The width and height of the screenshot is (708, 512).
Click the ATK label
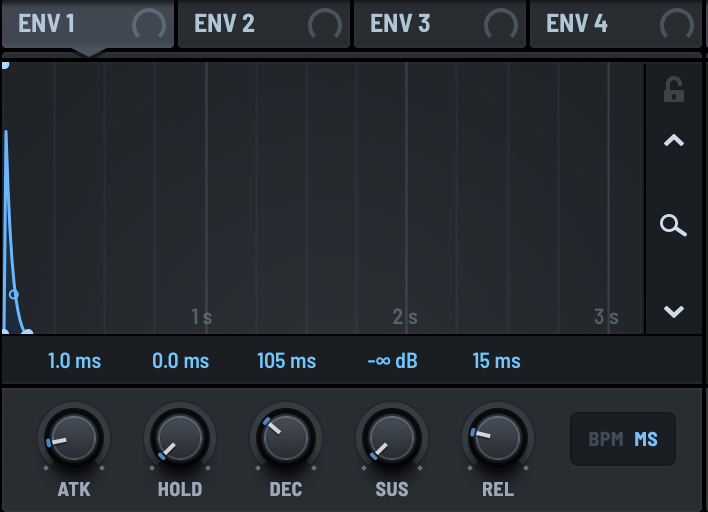[x=74, y=489]
